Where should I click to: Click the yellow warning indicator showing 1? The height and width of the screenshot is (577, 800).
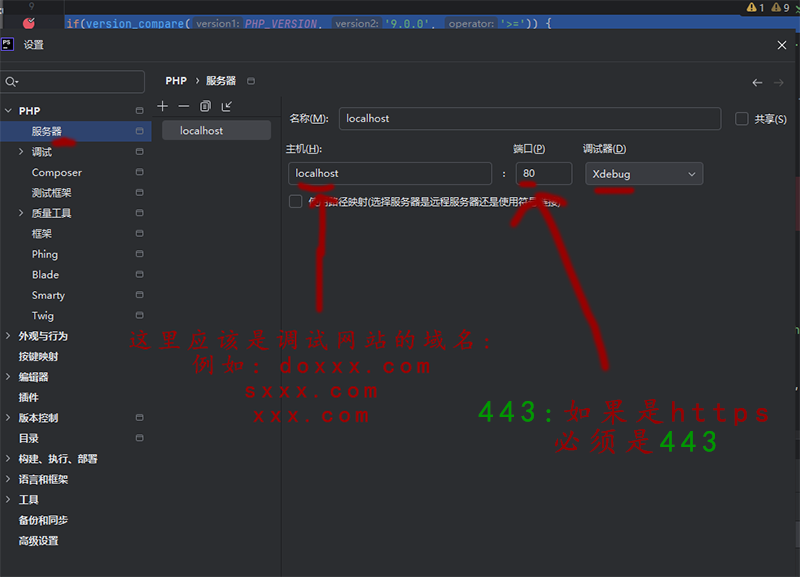755,8
